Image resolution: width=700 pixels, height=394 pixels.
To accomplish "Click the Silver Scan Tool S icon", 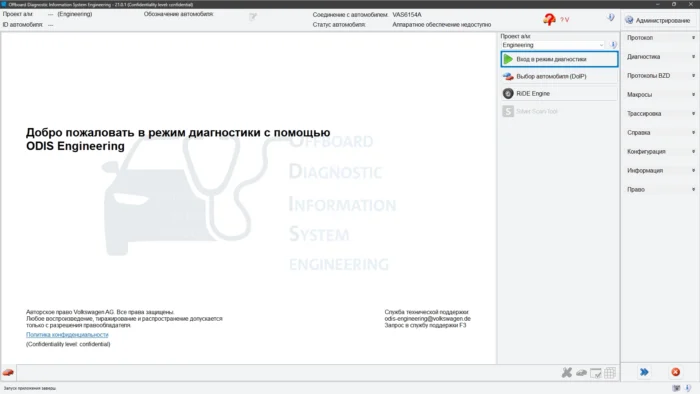I will pos(508,111).
